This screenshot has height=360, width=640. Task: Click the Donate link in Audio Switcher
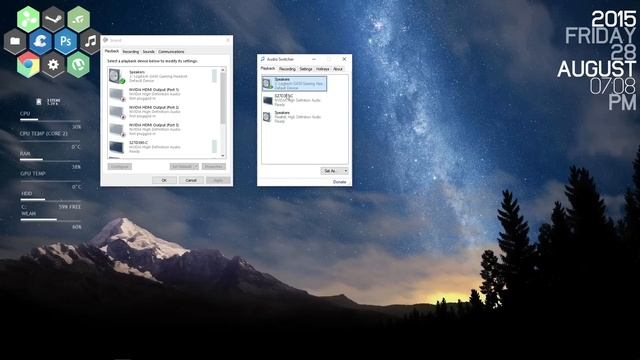point(340,182)
